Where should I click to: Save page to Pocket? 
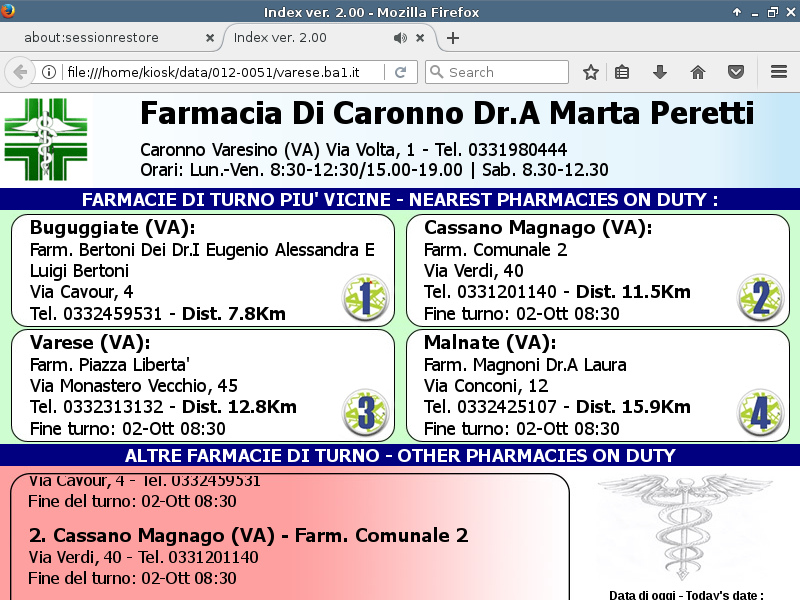pos(735,72)
